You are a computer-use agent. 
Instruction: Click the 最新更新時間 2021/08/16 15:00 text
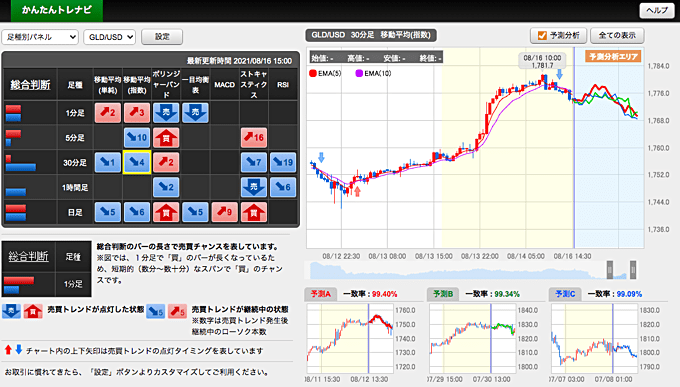(x=239, y=61)
